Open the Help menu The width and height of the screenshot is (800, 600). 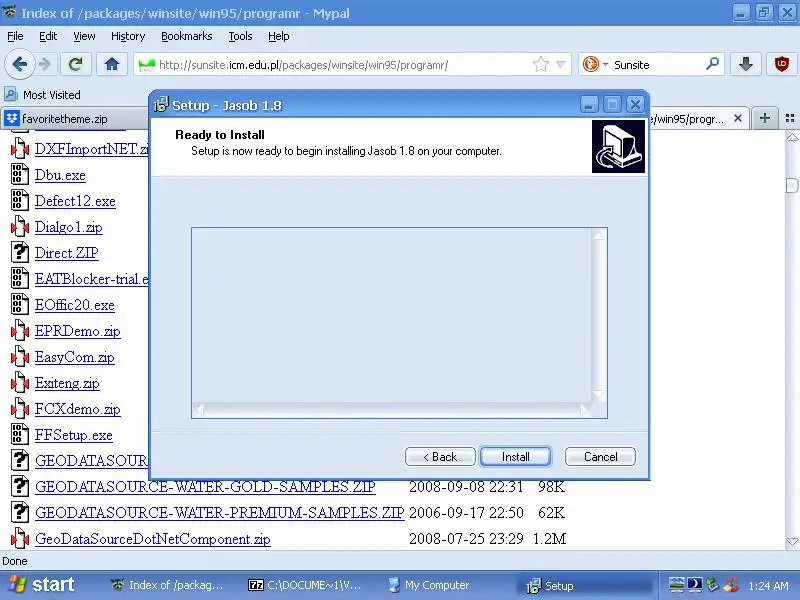[x=279, y=36]
